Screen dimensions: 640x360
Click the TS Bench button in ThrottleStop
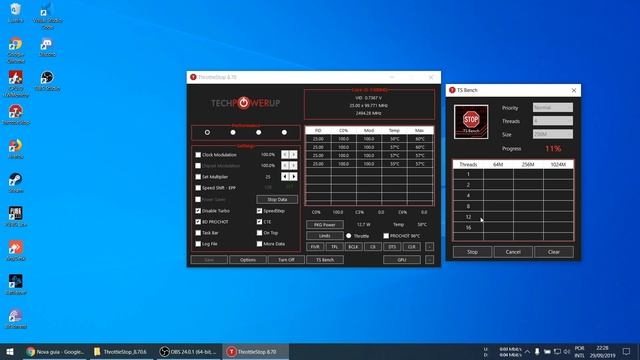tap(325, 260)
